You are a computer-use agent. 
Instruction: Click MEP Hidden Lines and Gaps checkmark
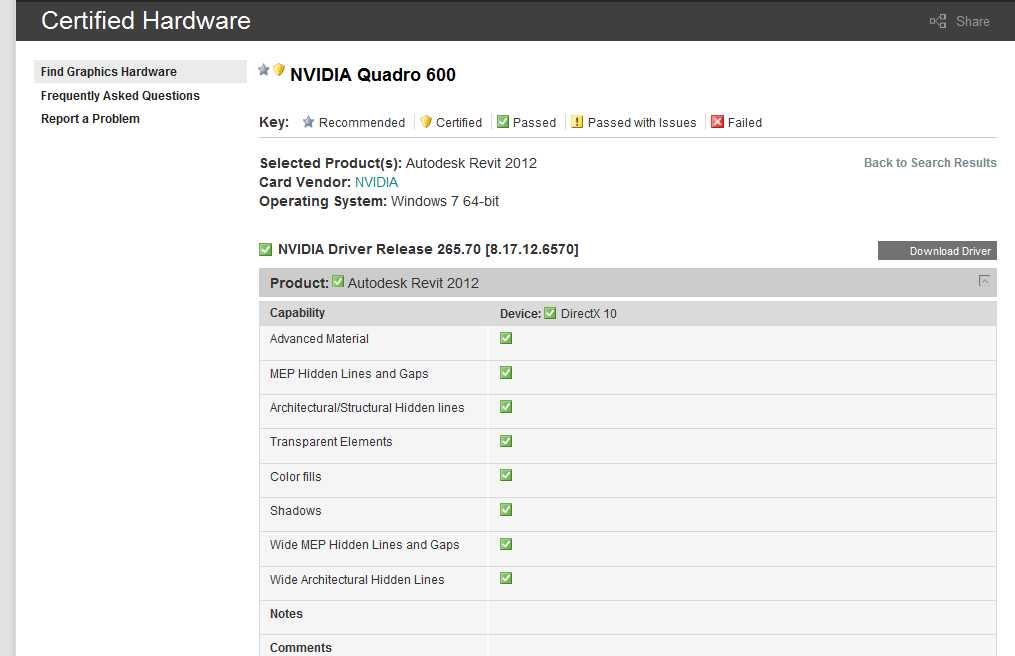tap(506, 372)
